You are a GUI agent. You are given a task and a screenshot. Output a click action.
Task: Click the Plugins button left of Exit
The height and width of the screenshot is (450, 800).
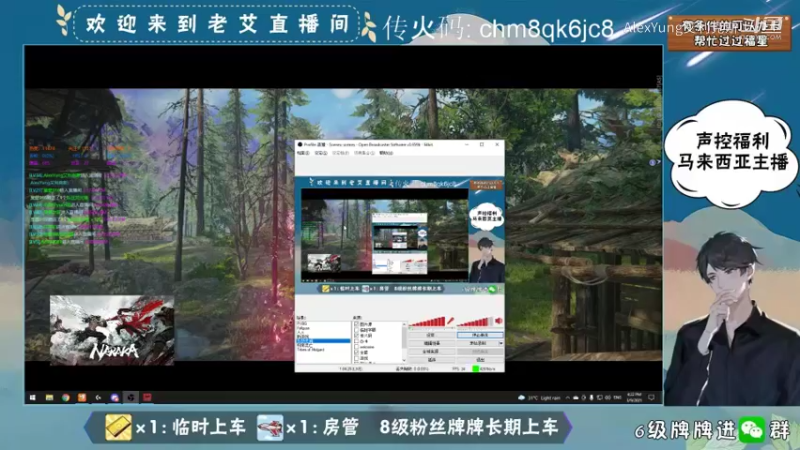click(432, 360)
